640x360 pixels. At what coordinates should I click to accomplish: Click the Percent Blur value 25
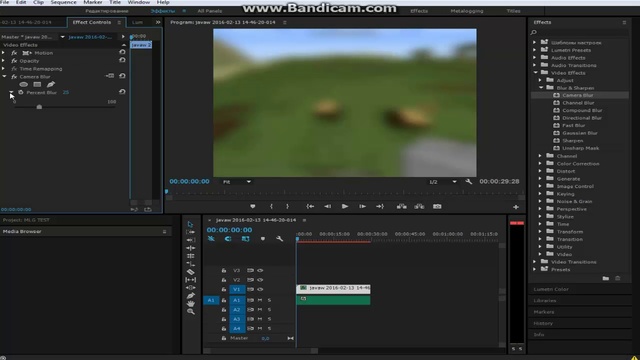[x=66, y=93]
